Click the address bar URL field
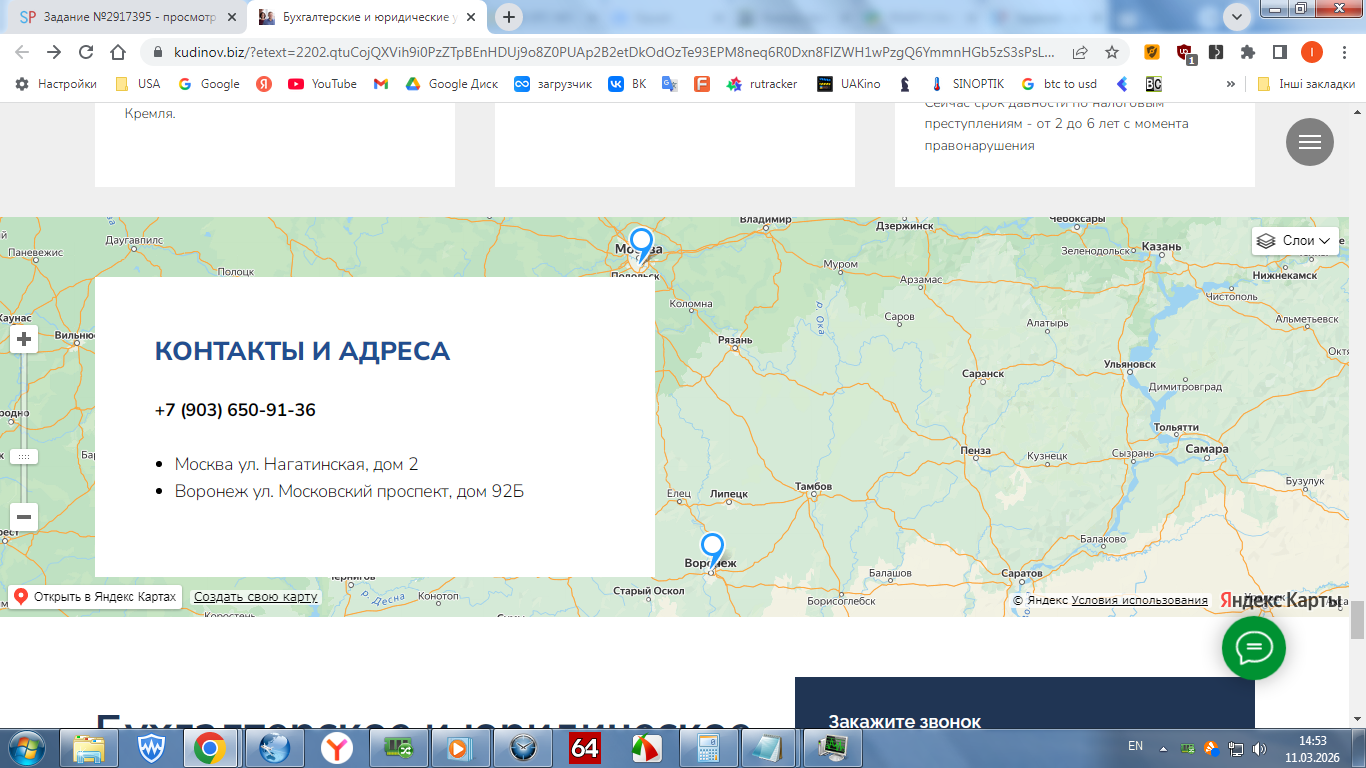This screenshot has width=1366, height=768. pyautogui.click(x=612, y=52)
